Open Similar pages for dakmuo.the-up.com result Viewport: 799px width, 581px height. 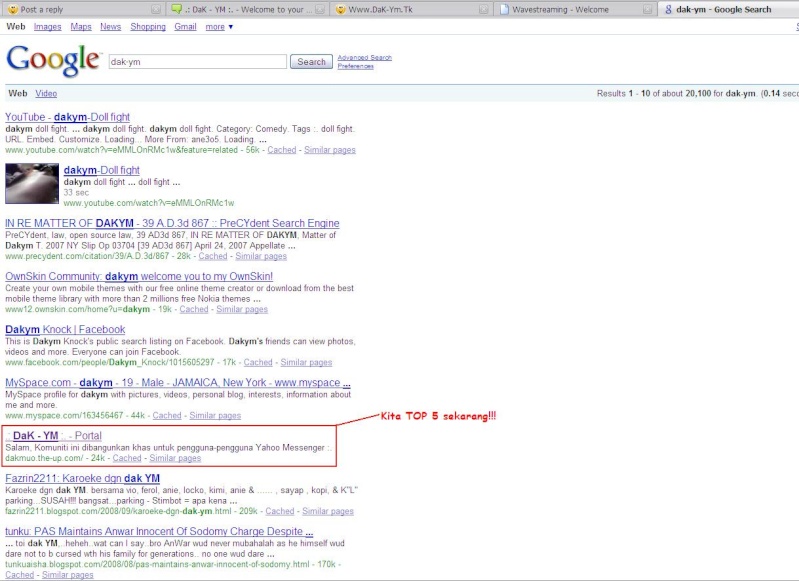175,458
